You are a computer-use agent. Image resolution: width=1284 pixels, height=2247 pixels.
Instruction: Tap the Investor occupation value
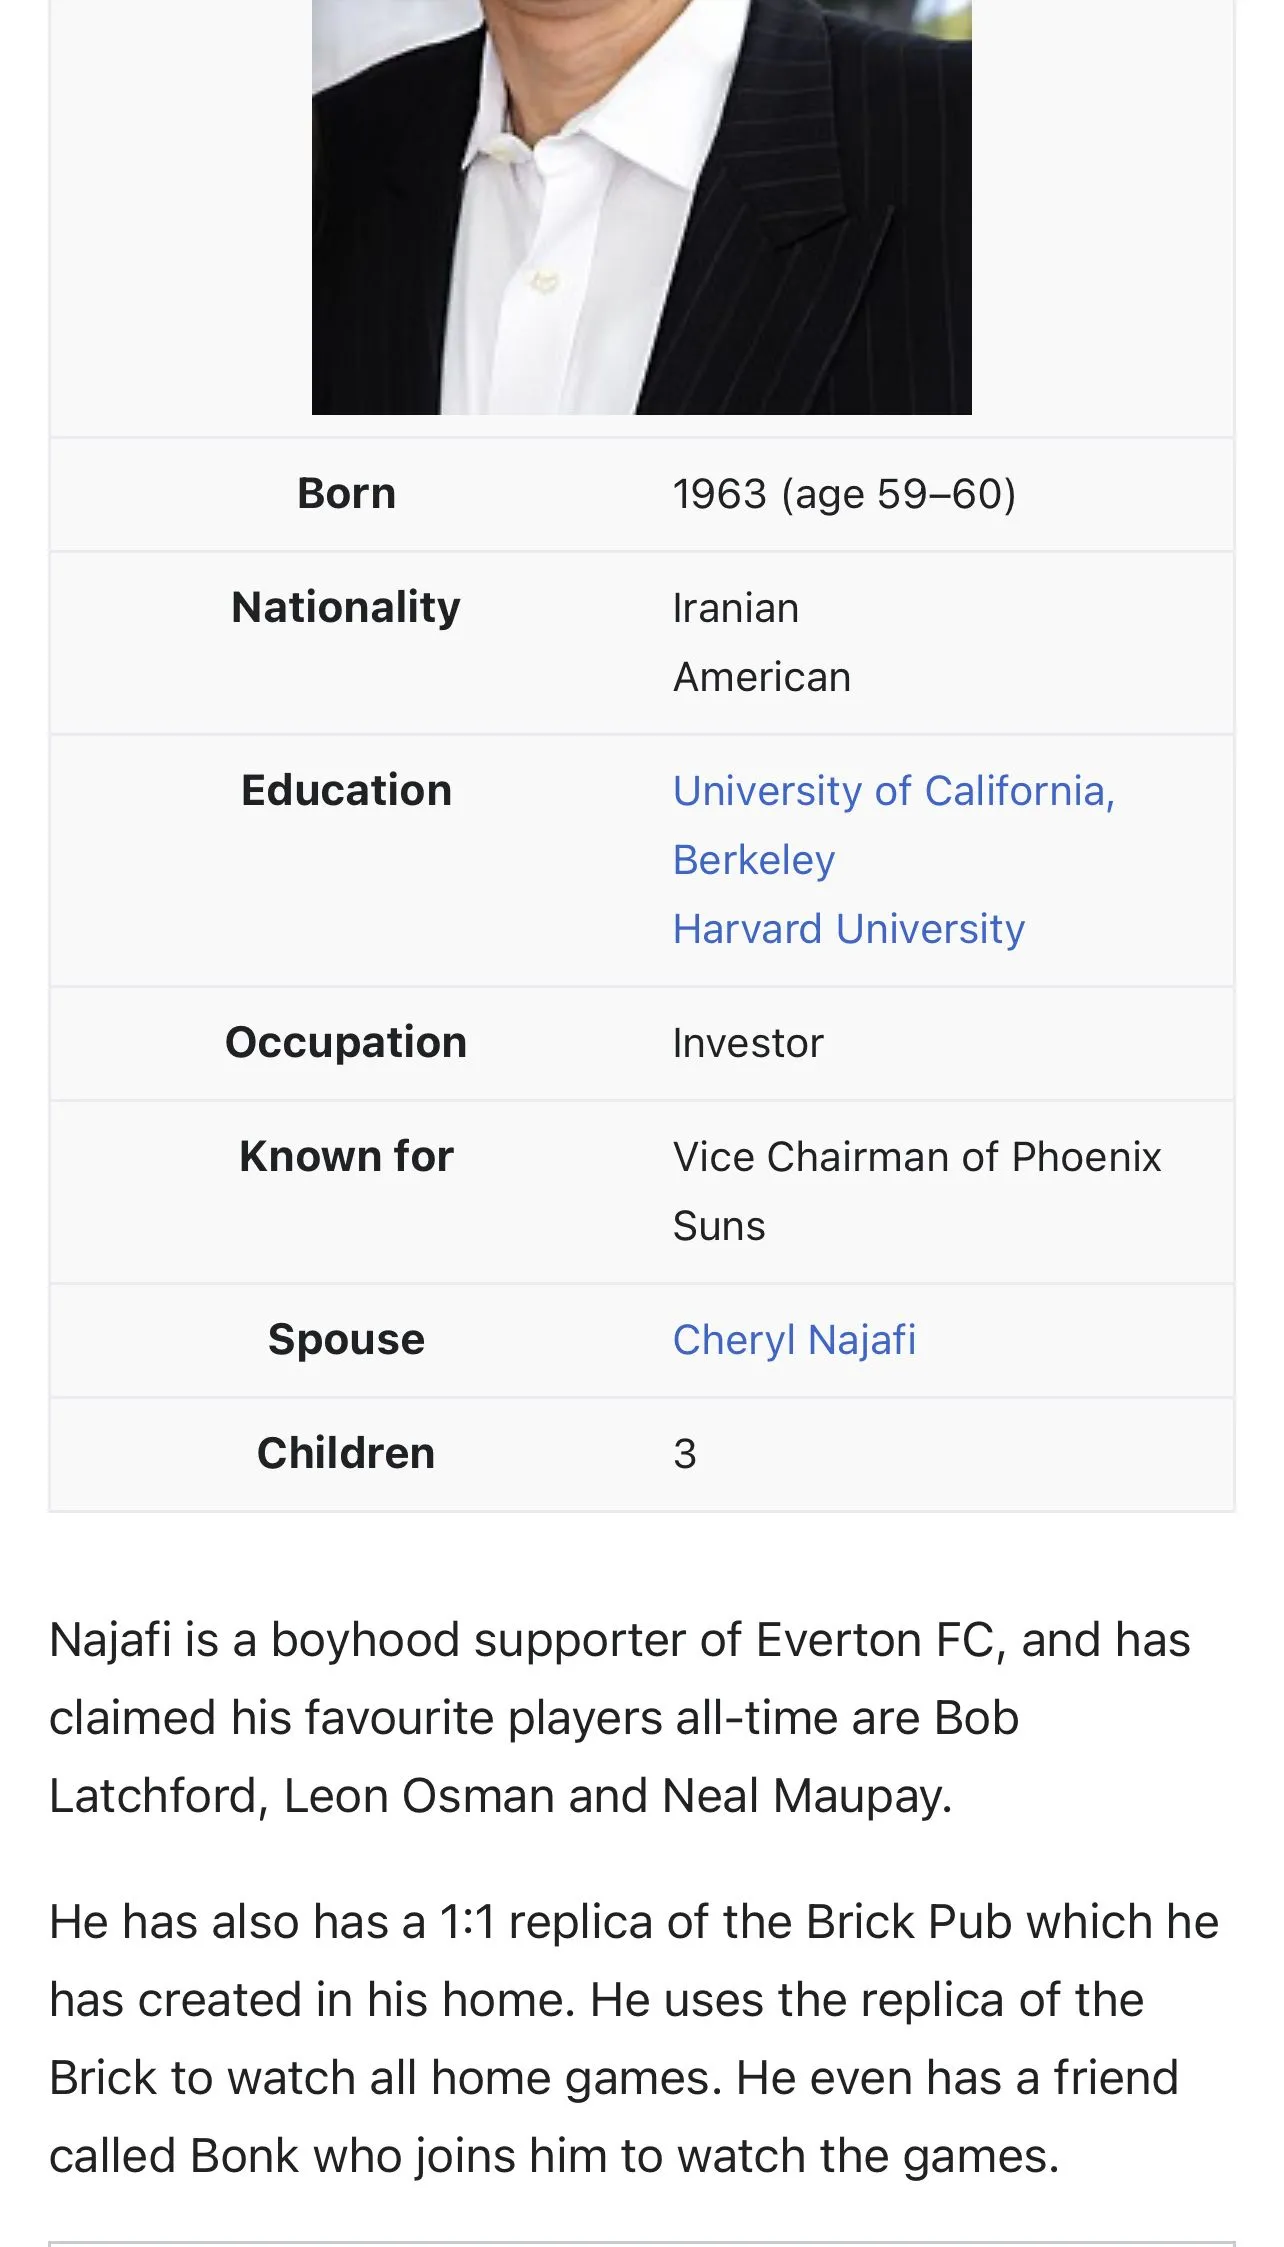[x=748, y=1043]
